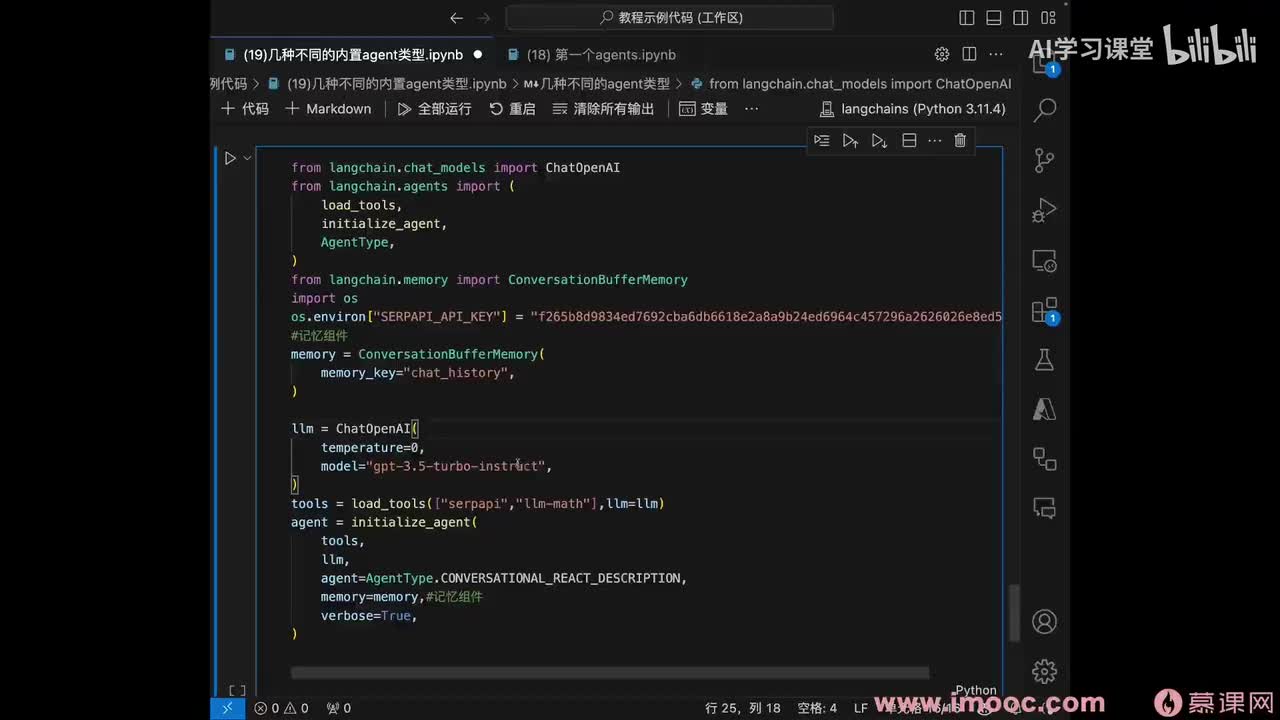Open errors and warnings count in status bar

[x=281, y=708]
